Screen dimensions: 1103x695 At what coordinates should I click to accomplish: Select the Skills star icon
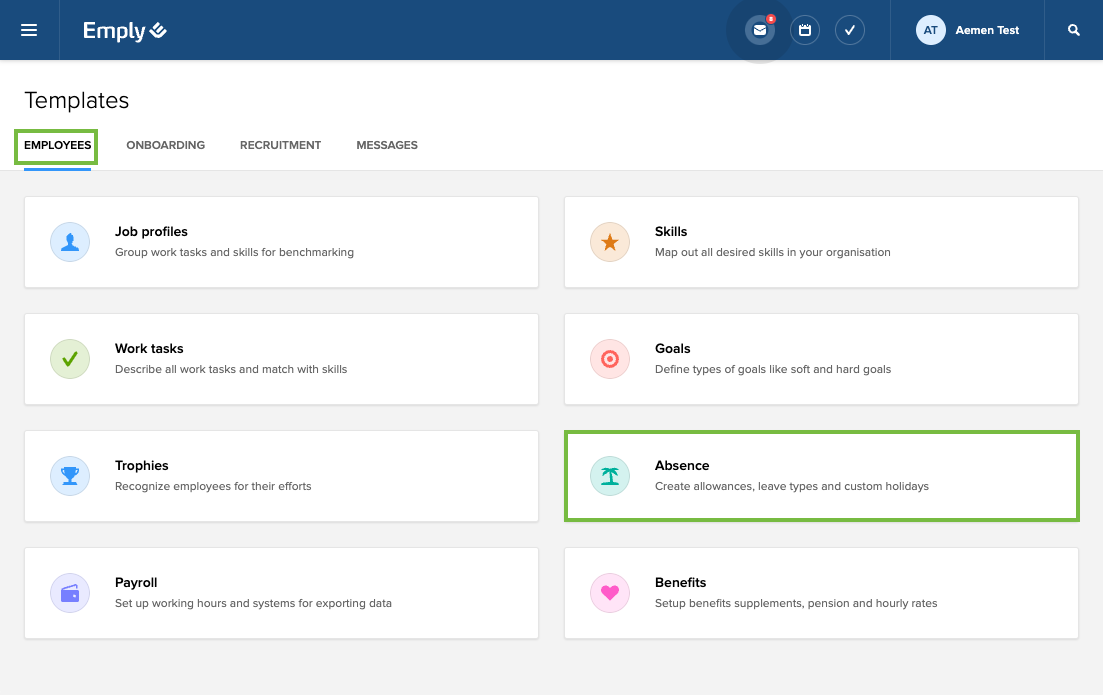[x=610, y=242]
